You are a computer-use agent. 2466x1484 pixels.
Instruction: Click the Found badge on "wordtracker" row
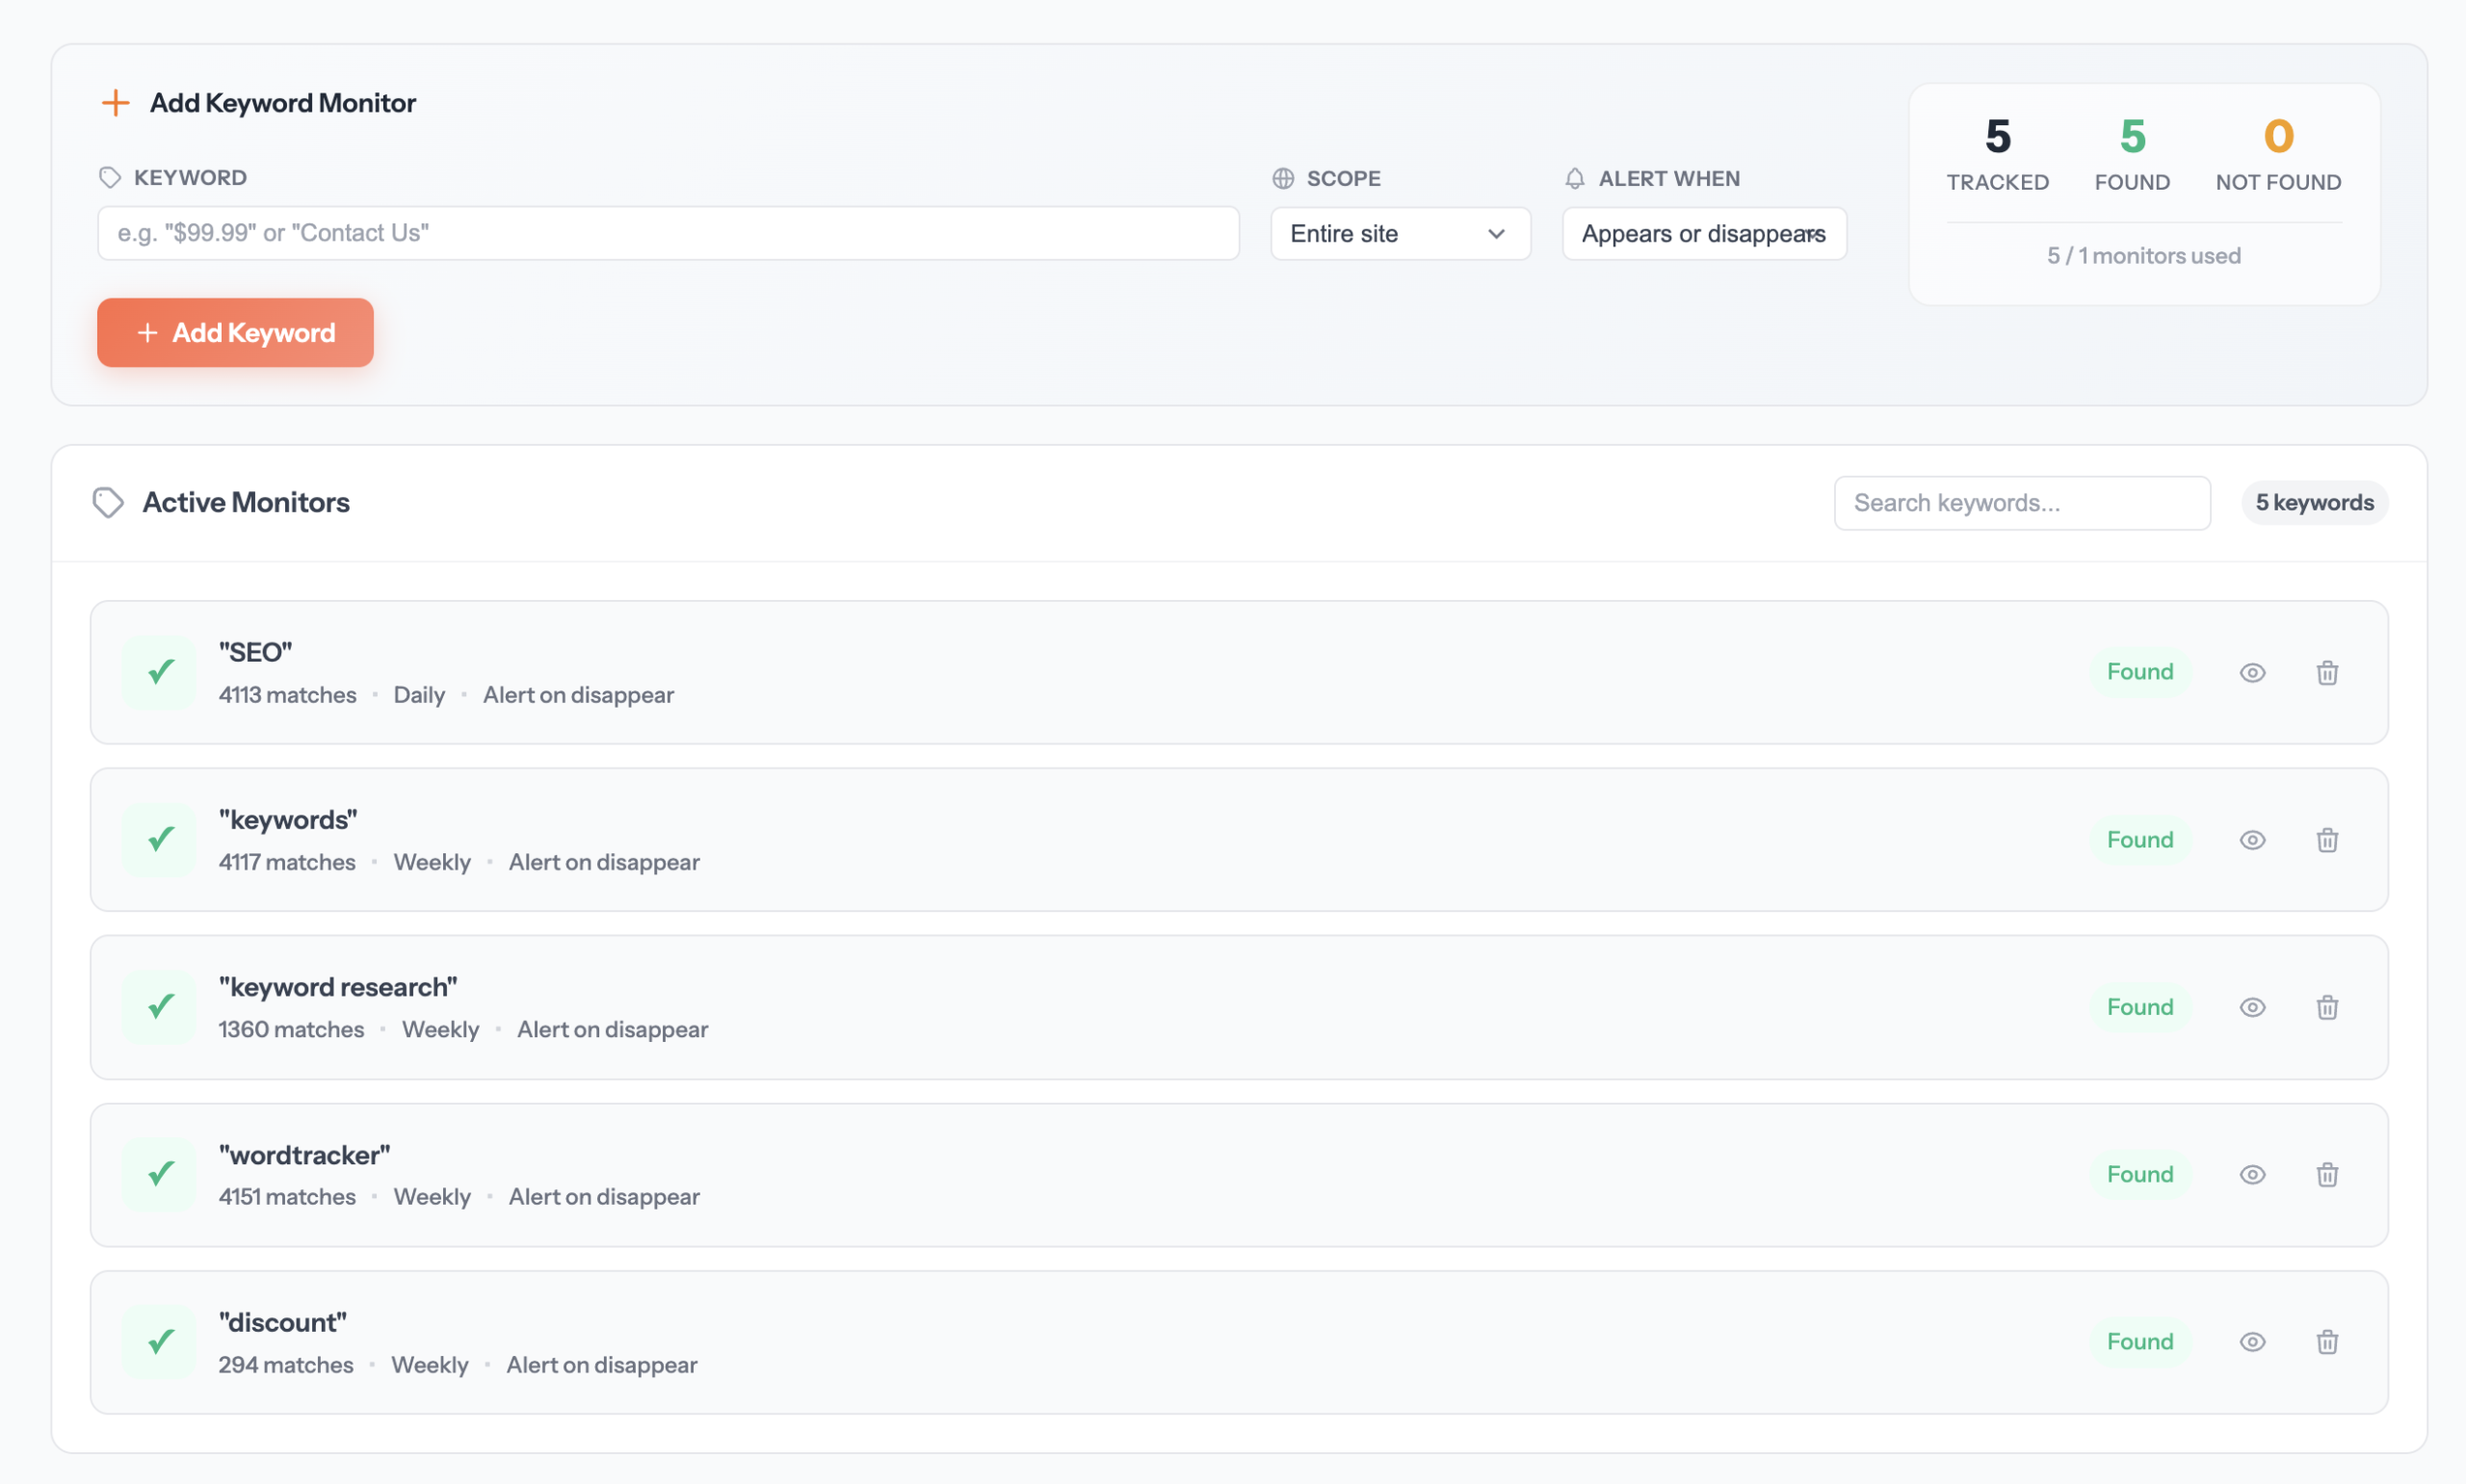(x=2139, y=1174)
